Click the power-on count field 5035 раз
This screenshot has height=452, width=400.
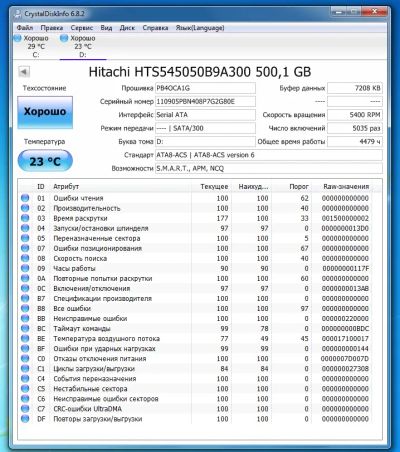tap(355, 128)
